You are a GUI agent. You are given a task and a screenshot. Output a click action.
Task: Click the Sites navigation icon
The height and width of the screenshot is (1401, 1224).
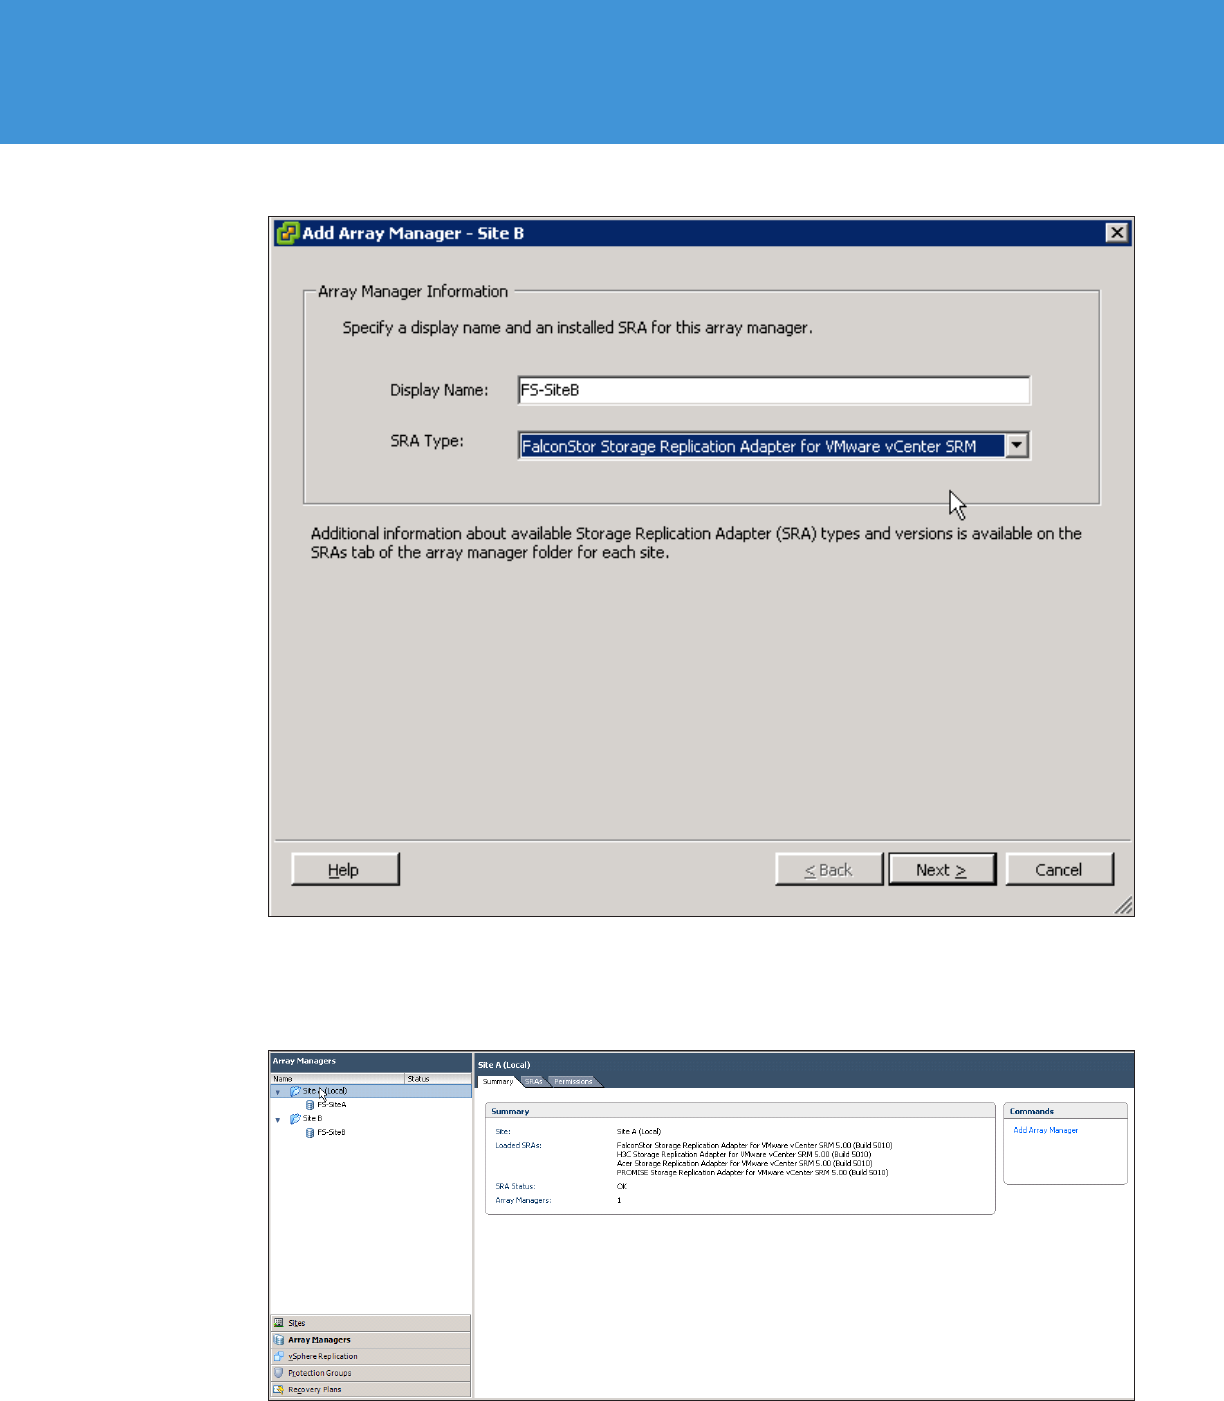279,1323
